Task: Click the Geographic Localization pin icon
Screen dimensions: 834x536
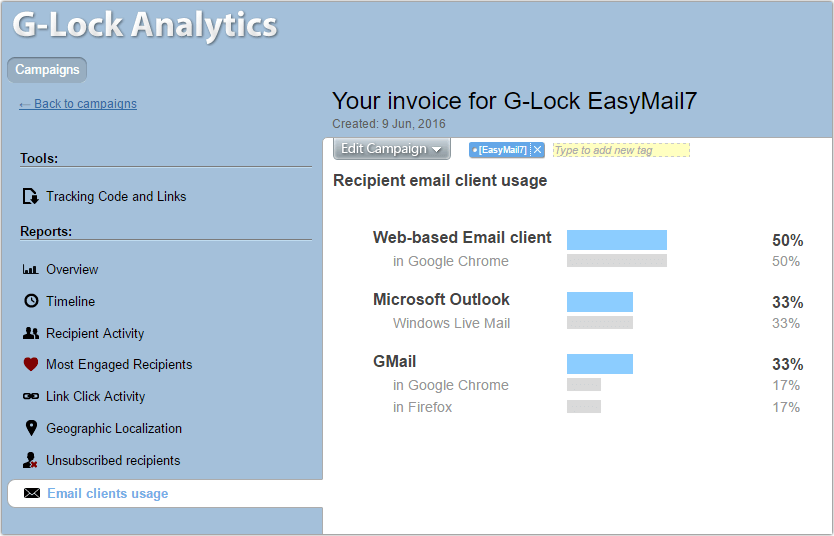Action: [31, 428]
